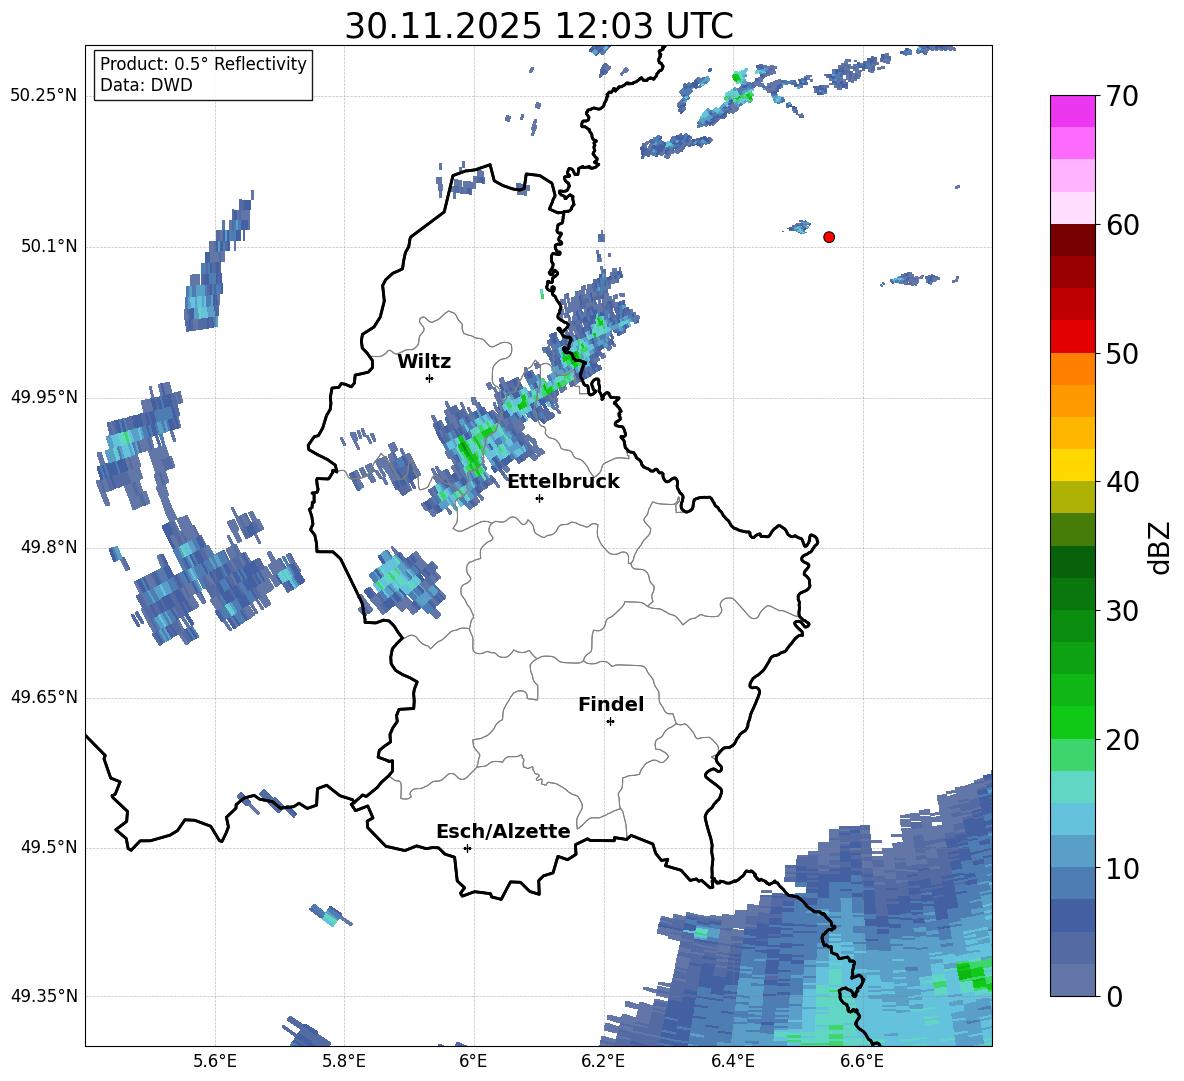Click the title 30.11.2025 12:03 UTC
Screen dimensions: 1184x1081
coord(539,26)
